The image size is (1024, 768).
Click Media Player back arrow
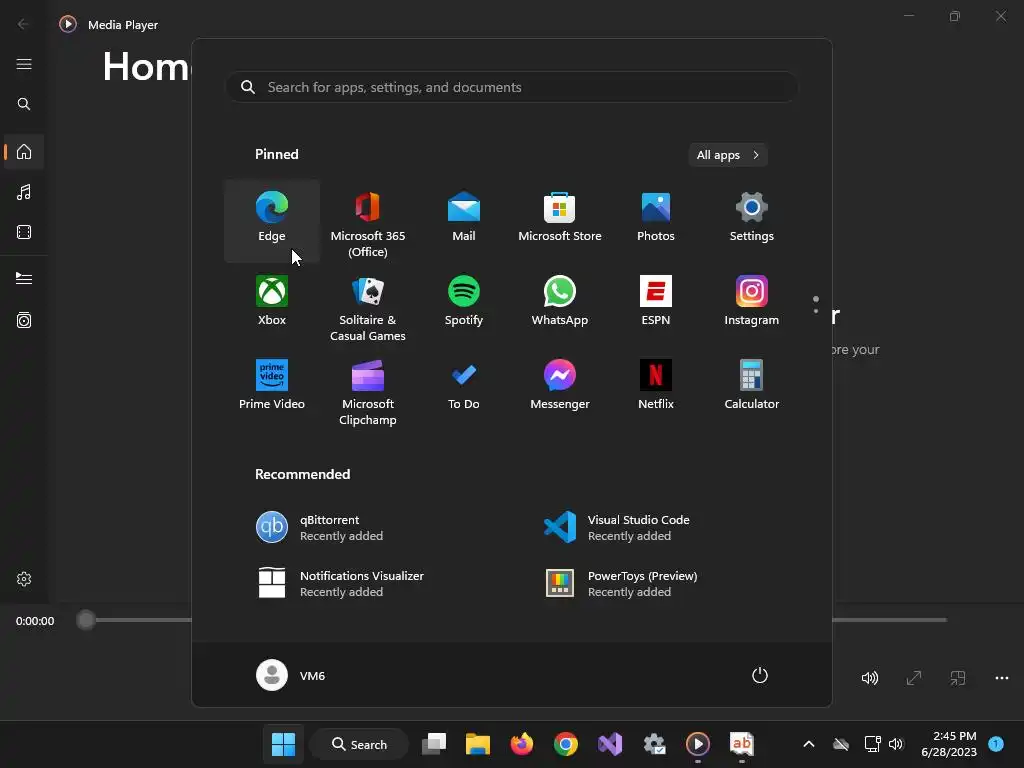coord(23,24)
